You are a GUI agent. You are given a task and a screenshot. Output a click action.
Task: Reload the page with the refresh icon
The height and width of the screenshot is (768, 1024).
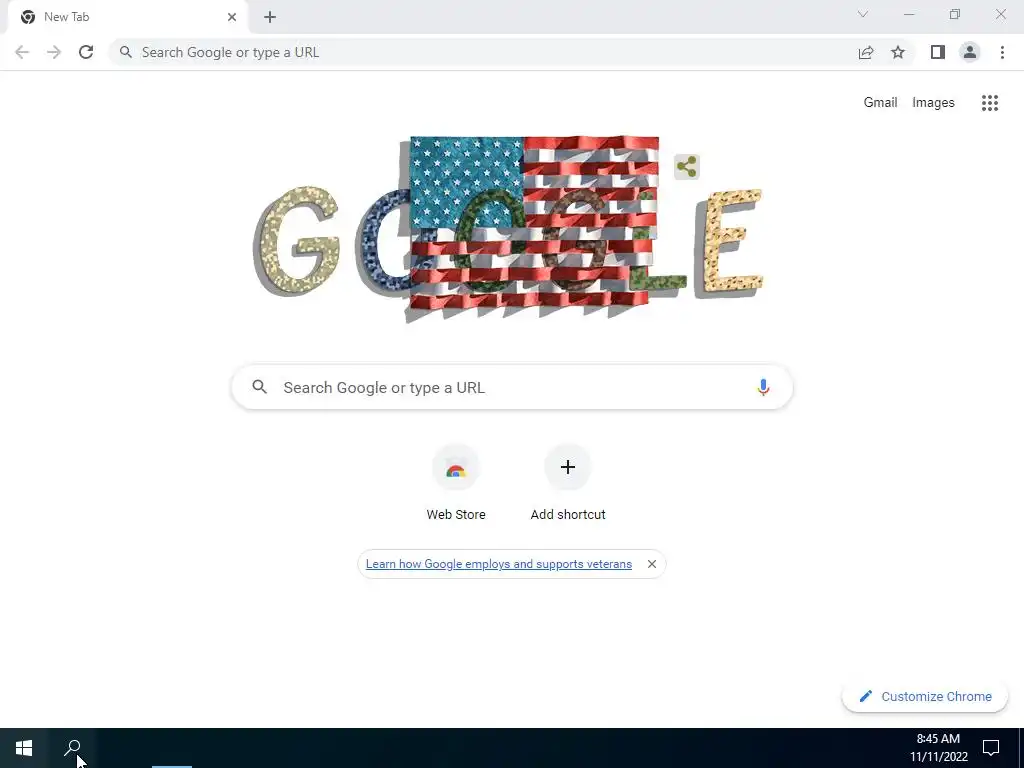click(86, 52)
